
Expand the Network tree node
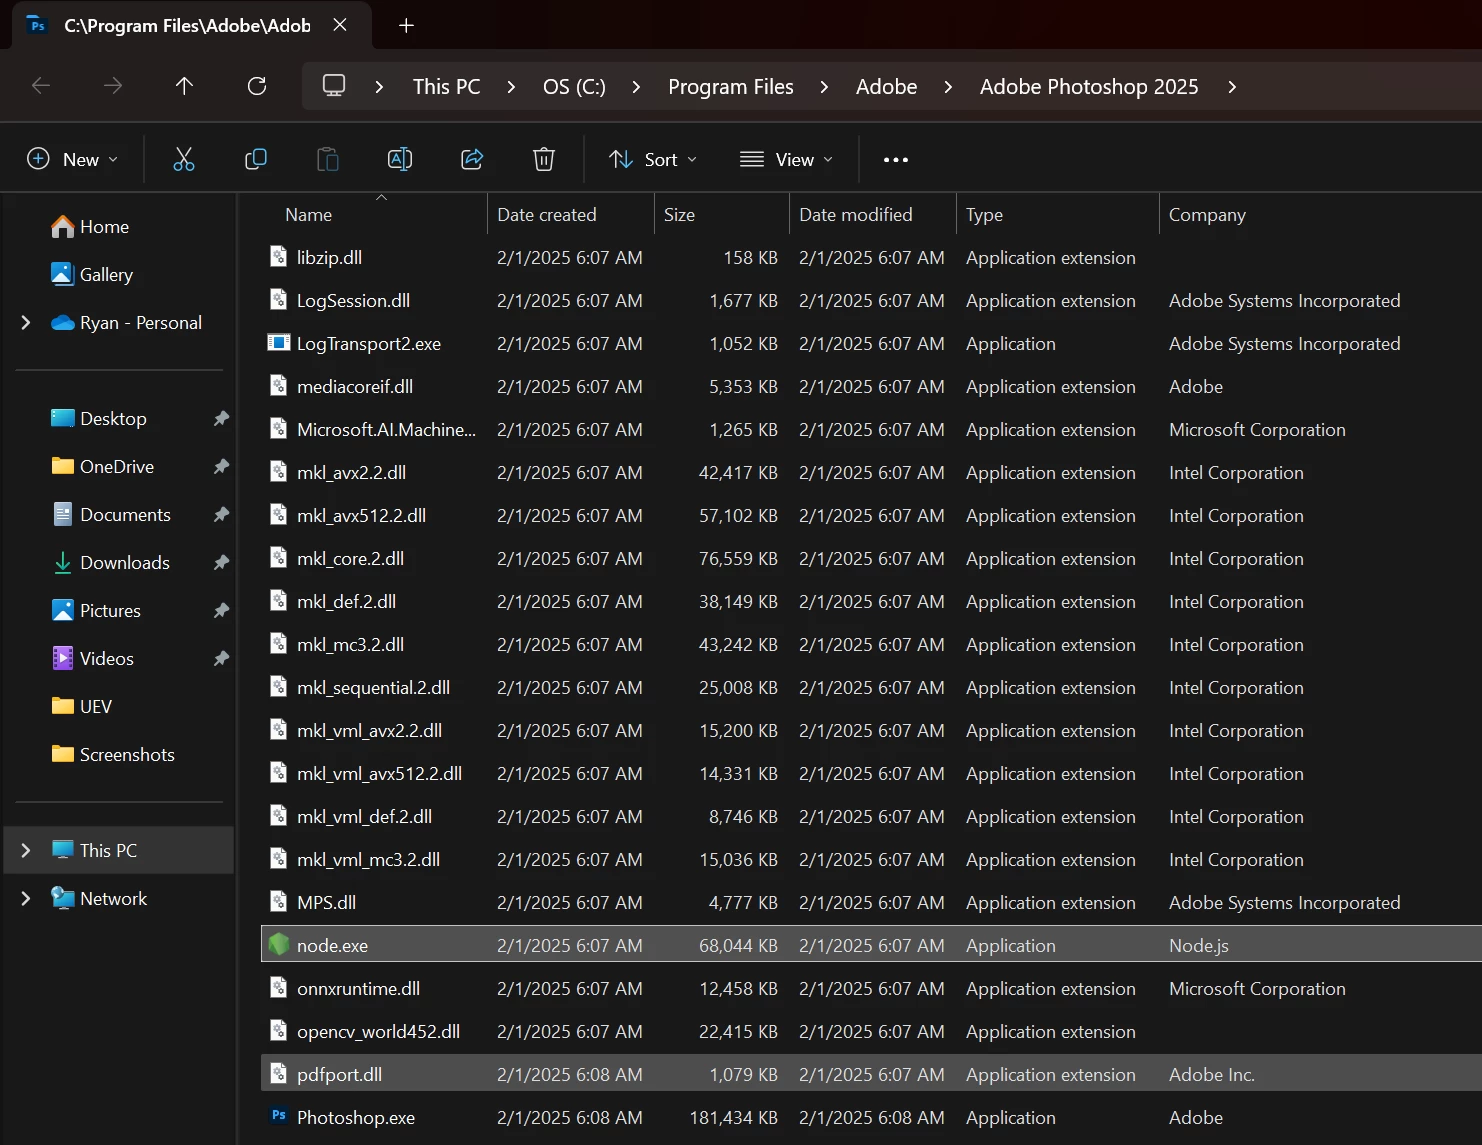tap(26, 898)
